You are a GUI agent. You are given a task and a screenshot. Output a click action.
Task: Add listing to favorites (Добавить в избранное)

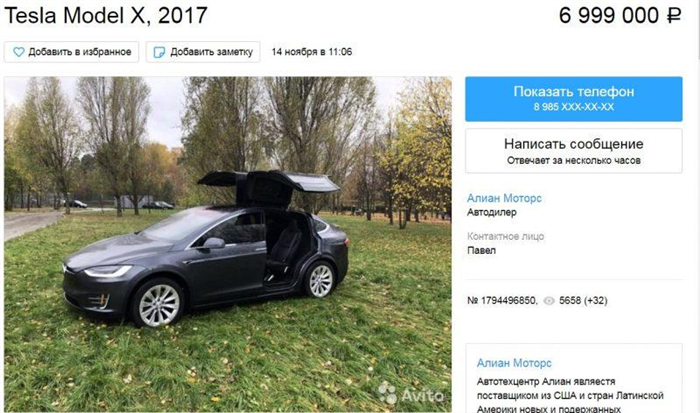[x=71, y=52]
